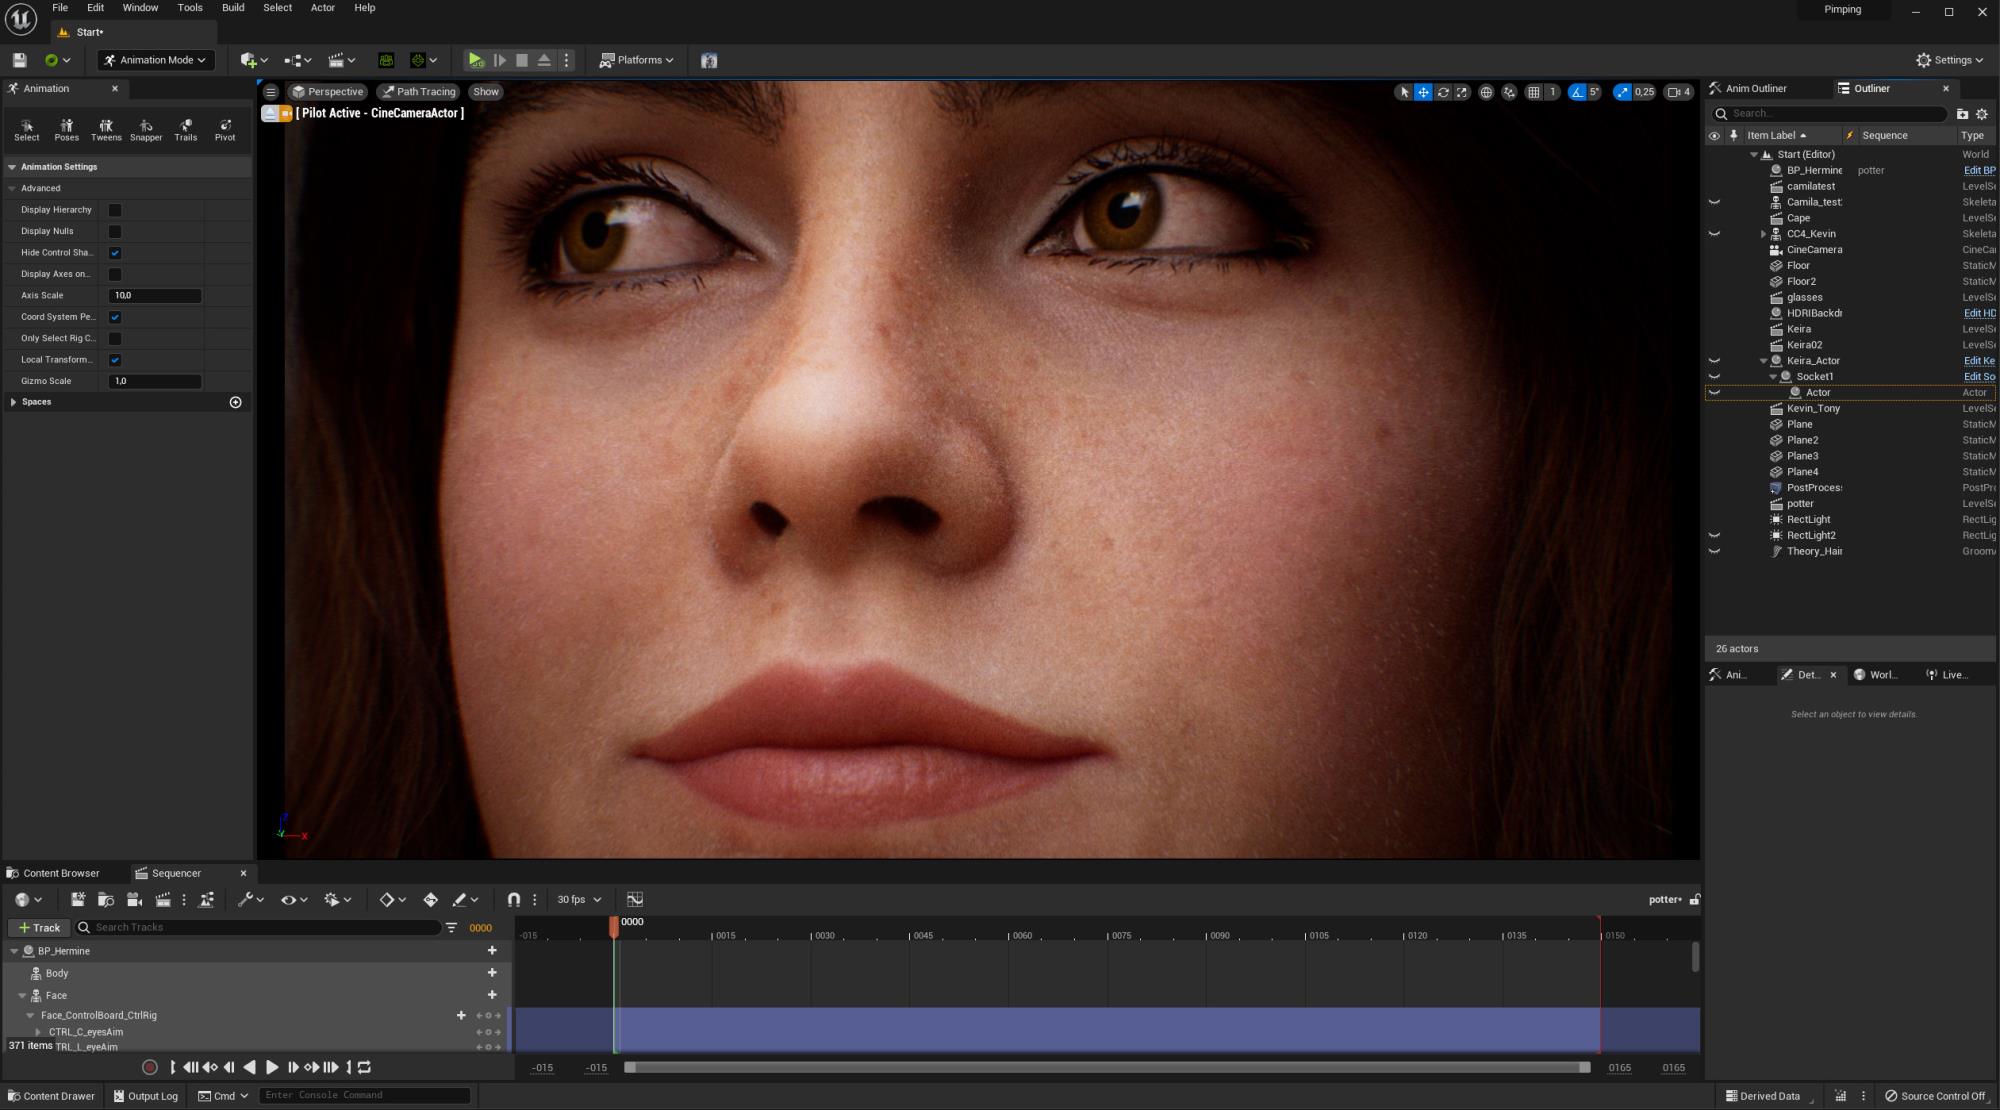Viewport: 2000px width, 1110px height.
Task: Click the Perspective viewport button
Action: (x=328, y=92)
